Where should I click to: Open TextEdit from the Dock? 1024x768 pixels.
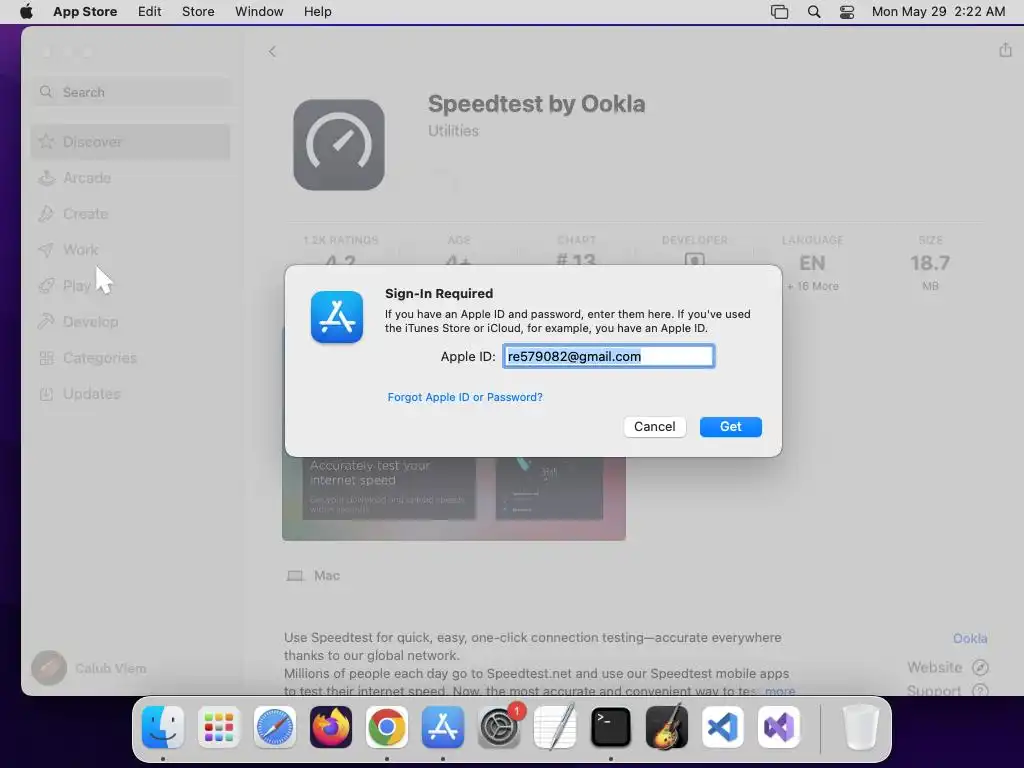554,727
